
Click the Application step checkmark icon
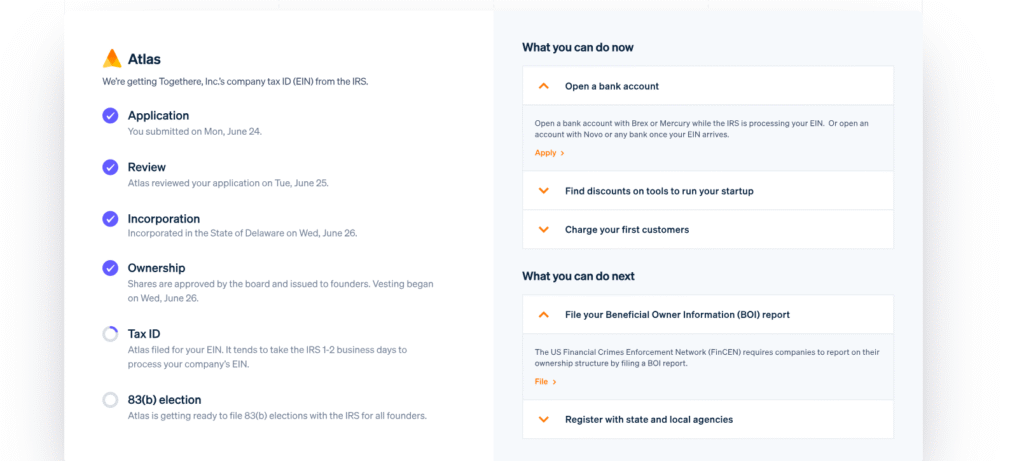(111, 116)
